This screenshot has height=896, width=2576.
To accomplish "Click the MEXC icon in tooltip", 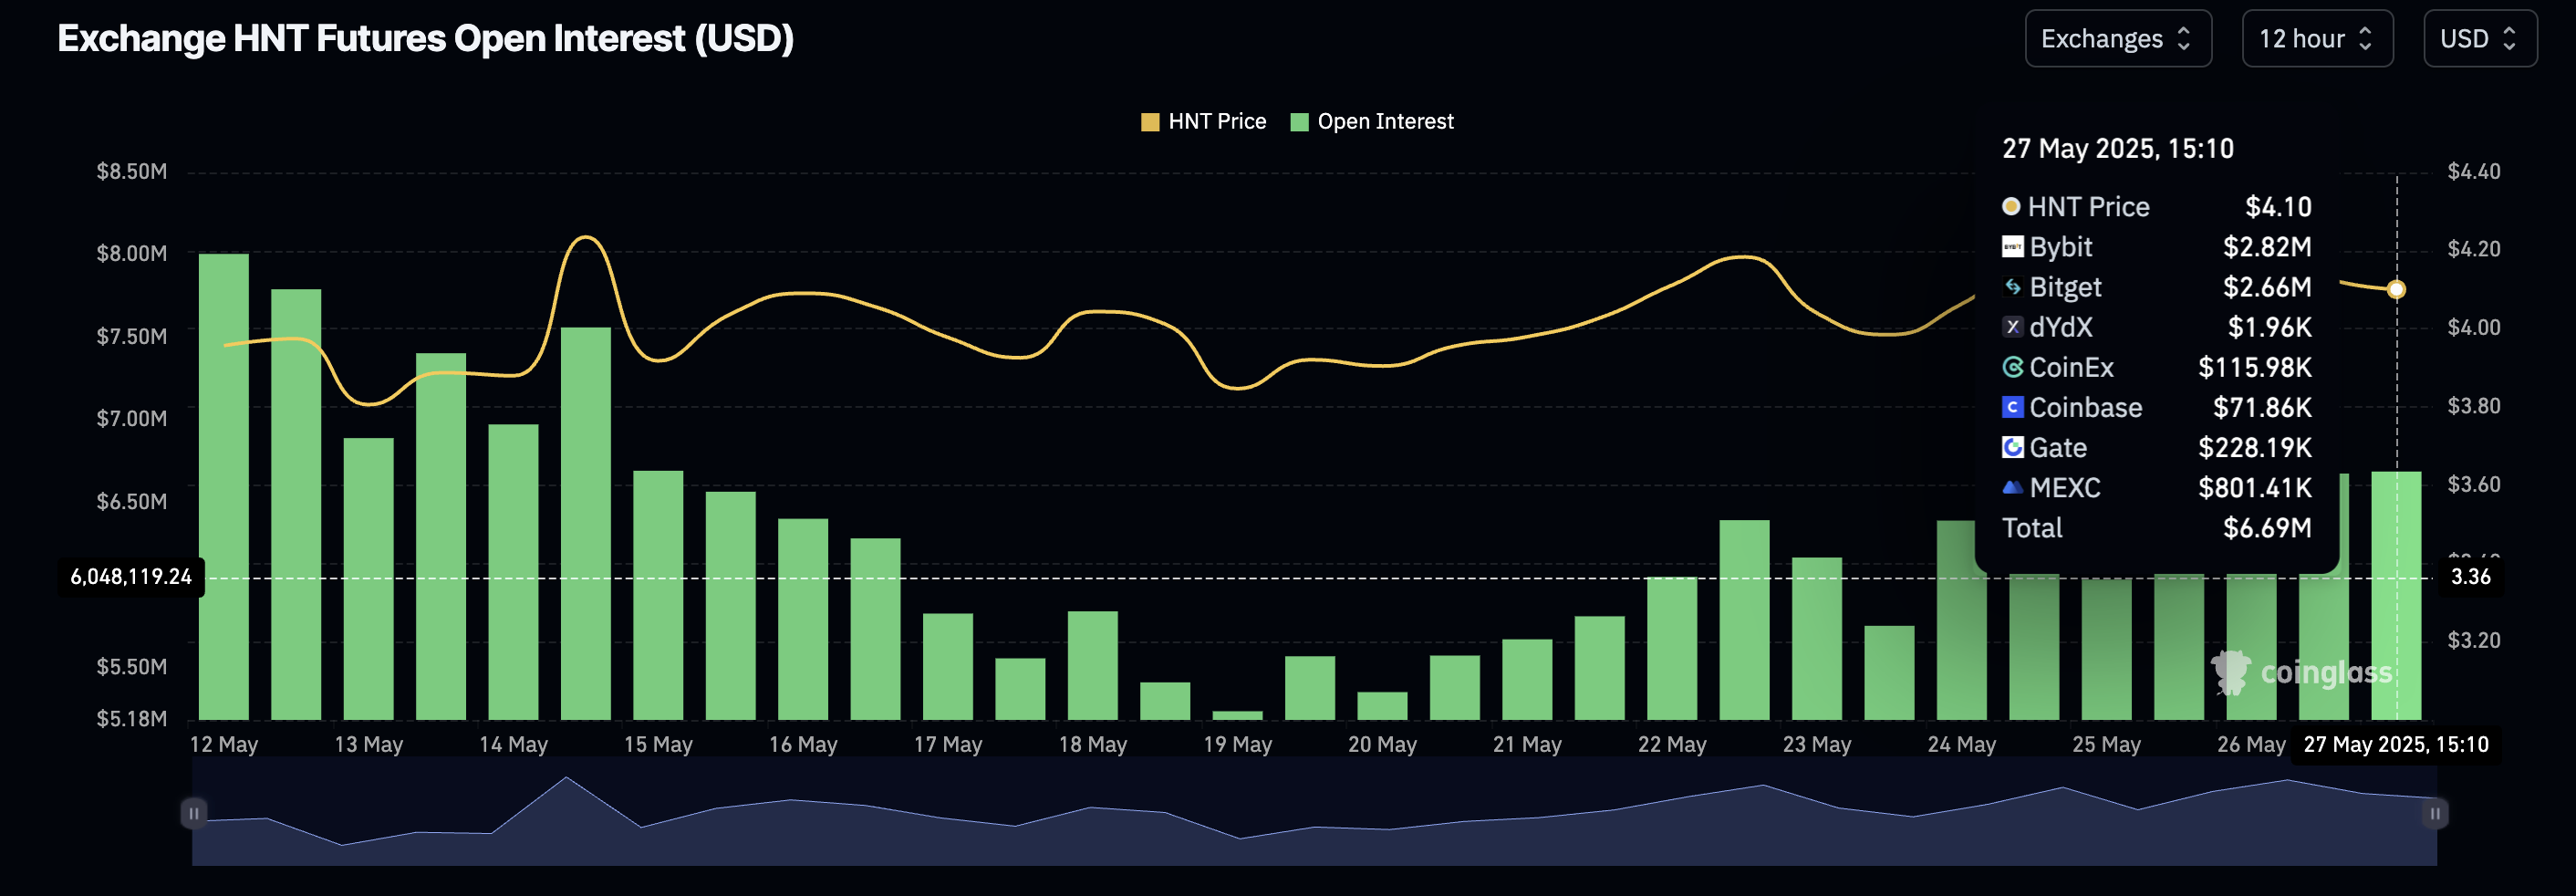I will point(2012,487).
